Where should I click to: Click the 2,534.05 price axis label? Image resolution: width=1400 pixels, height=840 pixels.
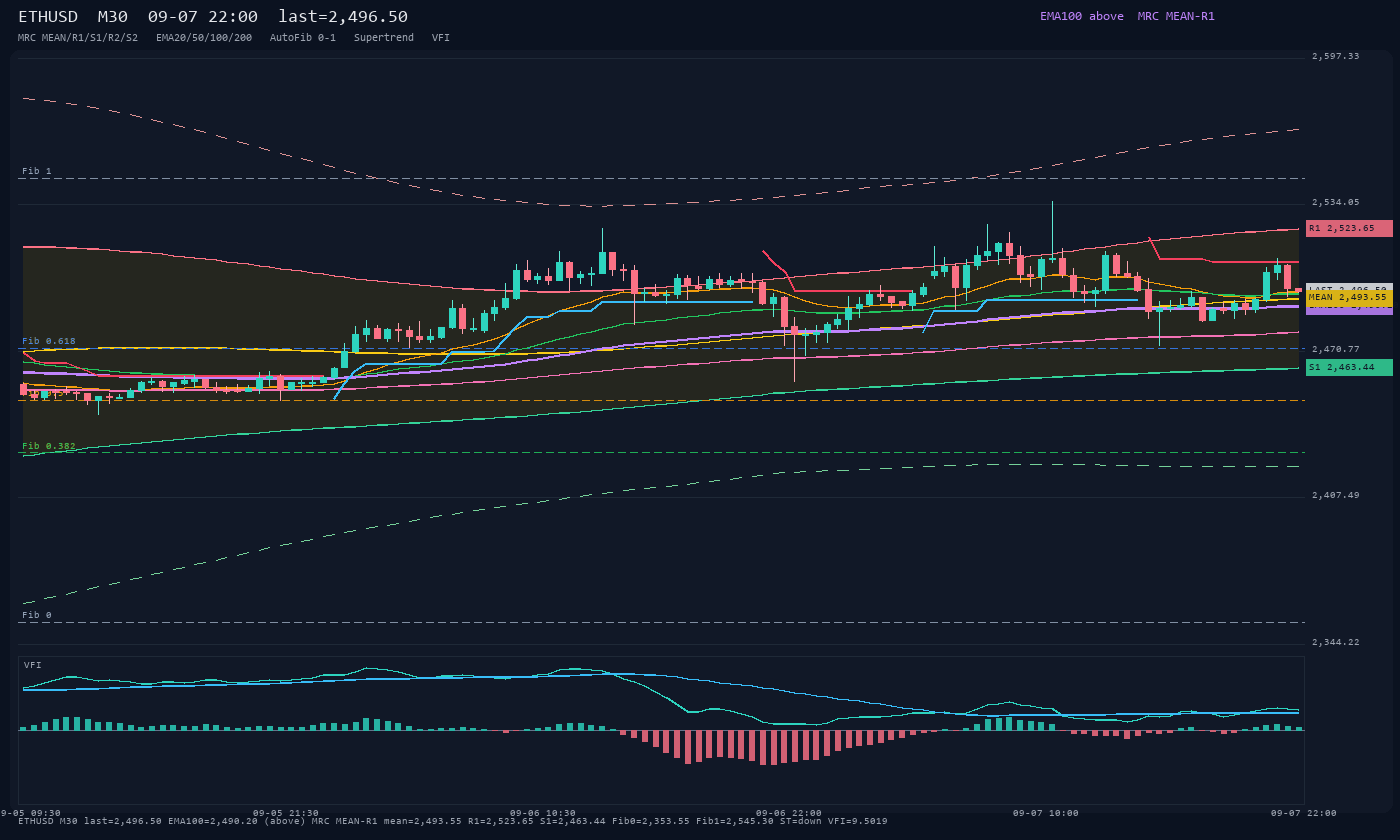click(x=1335, y=202)
